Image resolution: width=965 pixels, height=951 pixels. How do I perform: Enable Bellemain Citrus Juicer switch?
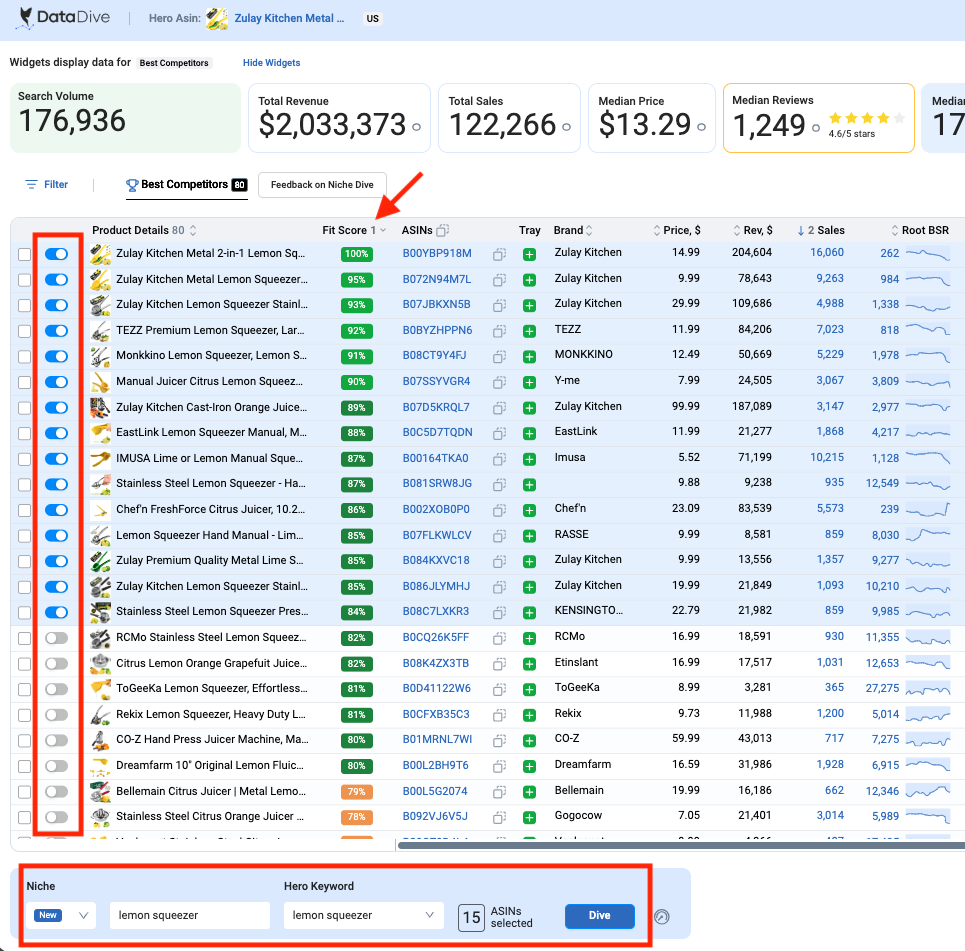click(x=56, y=792)
